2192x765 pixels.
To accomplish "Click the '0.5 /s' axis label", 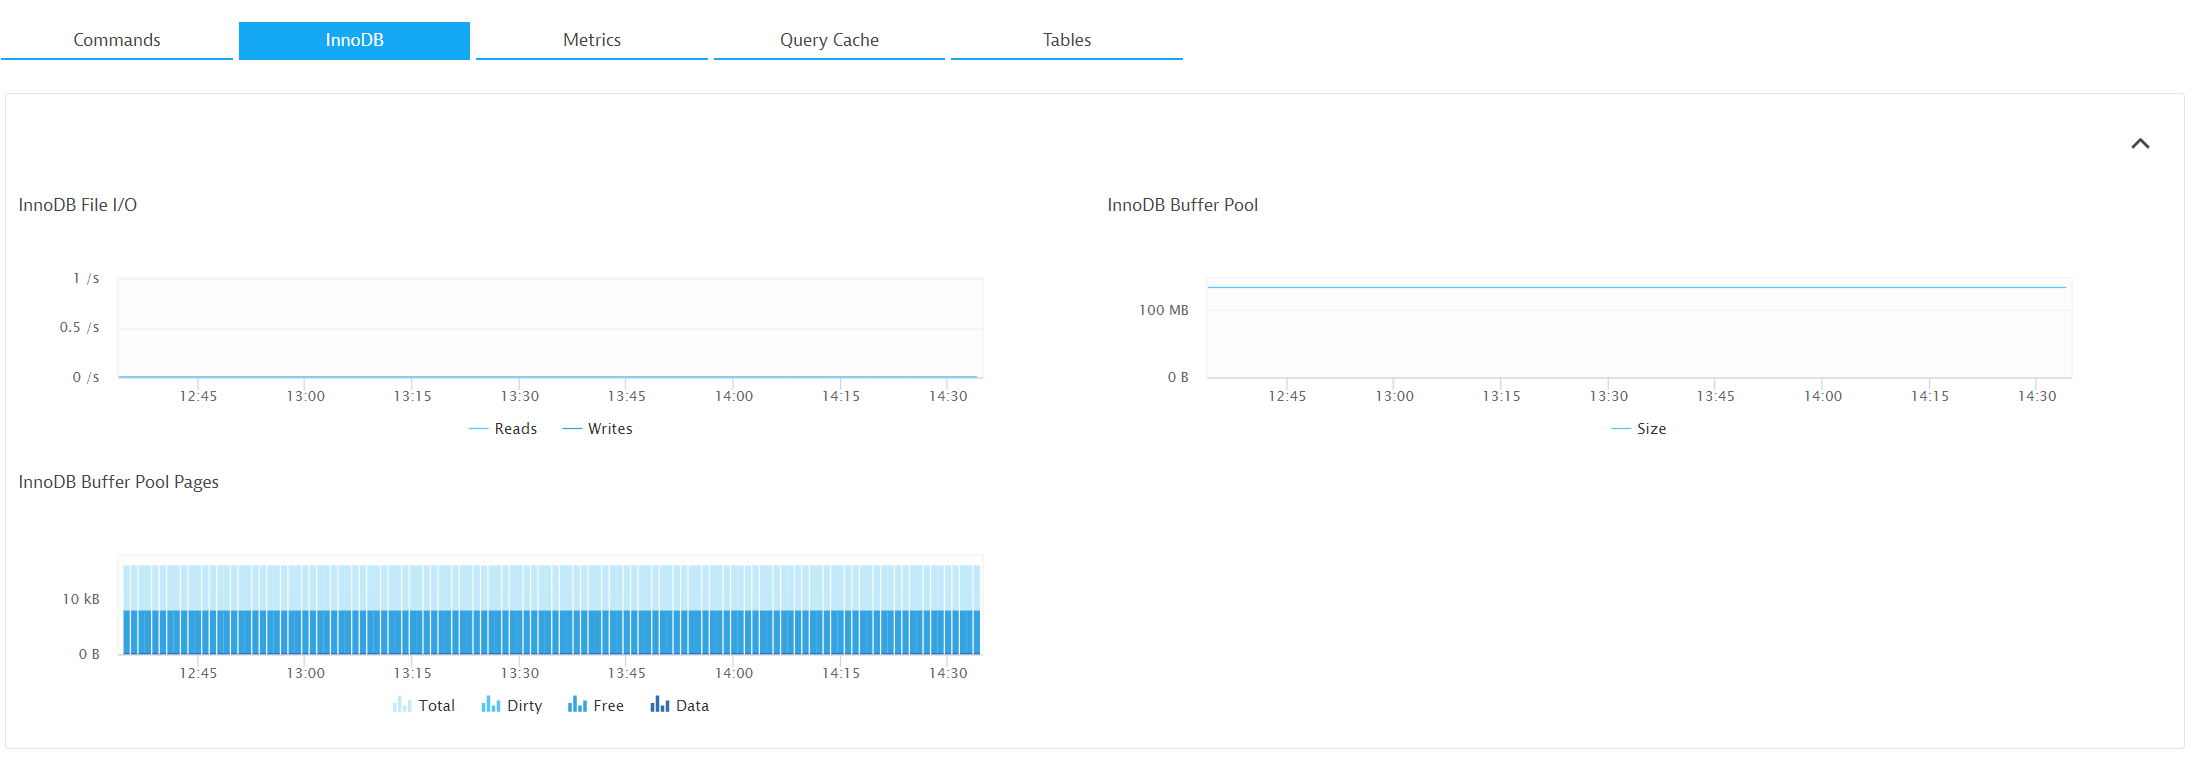I will [79, 327].
